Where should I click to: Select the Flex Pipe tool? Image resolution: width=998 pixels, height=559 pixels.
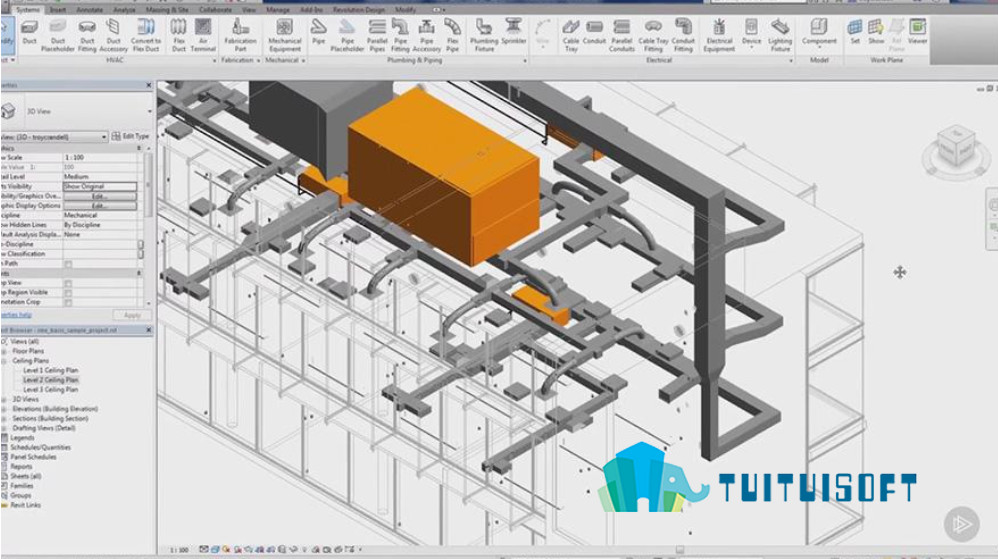coord(453,35)
